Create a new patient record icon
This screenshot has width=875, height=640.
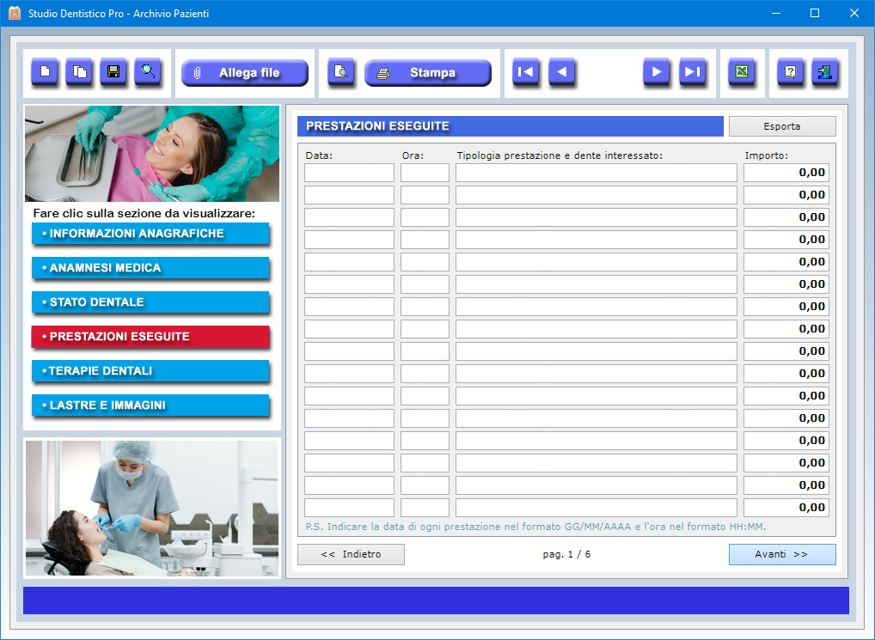pos(45,72)
